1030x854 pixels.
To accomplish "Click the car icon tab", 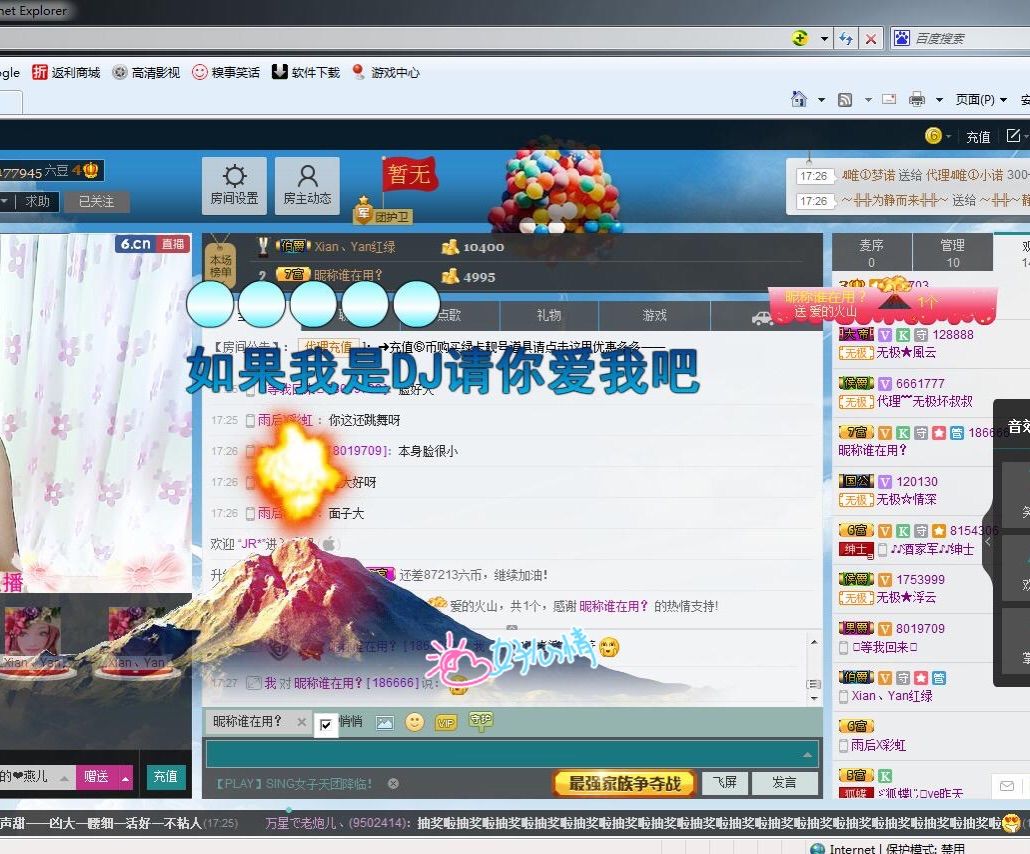I will (x=762, y=318).
